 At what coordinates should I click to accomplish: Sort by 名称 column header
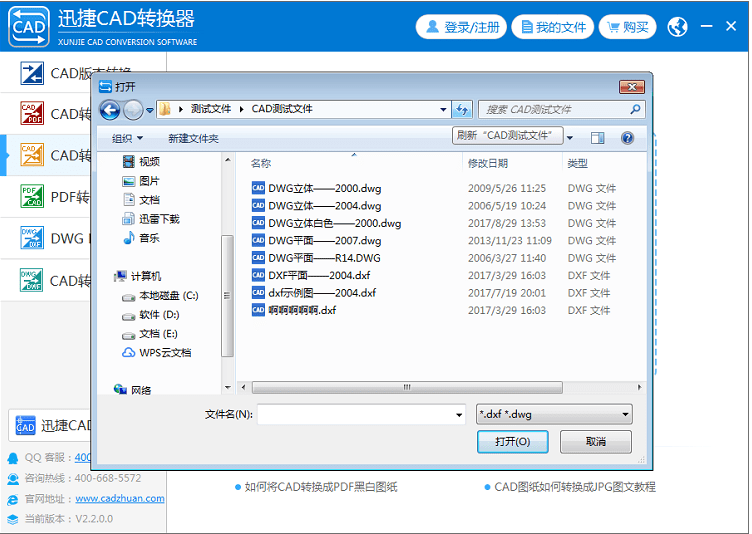261,164
